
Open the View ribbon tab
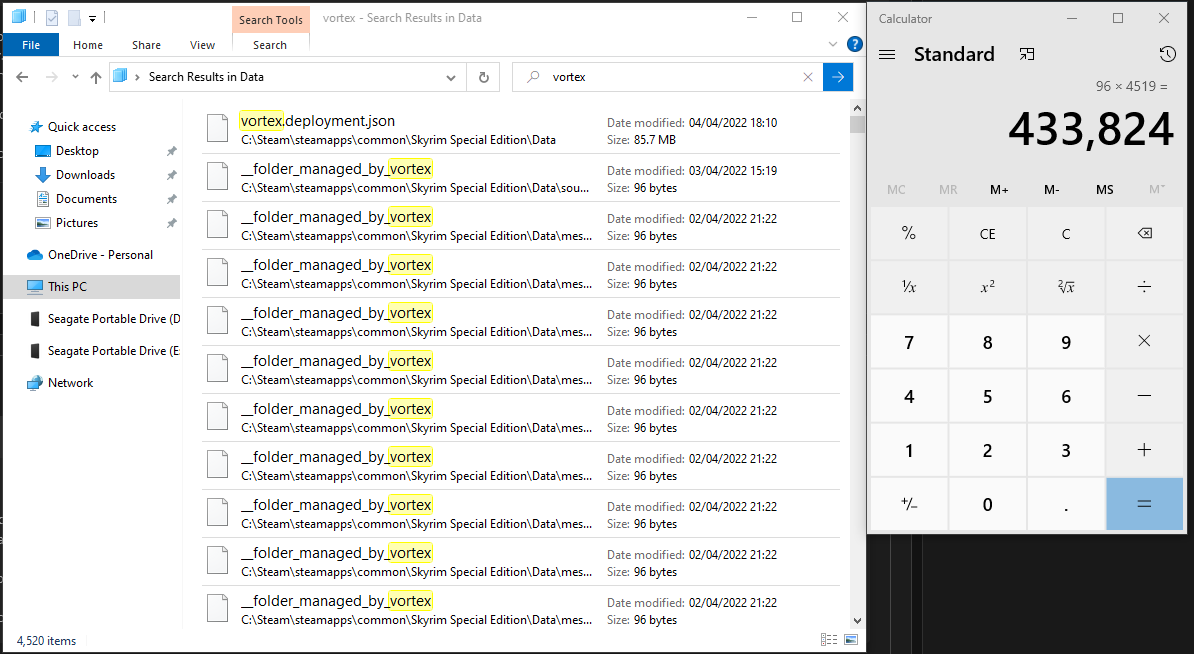[203, 45]
